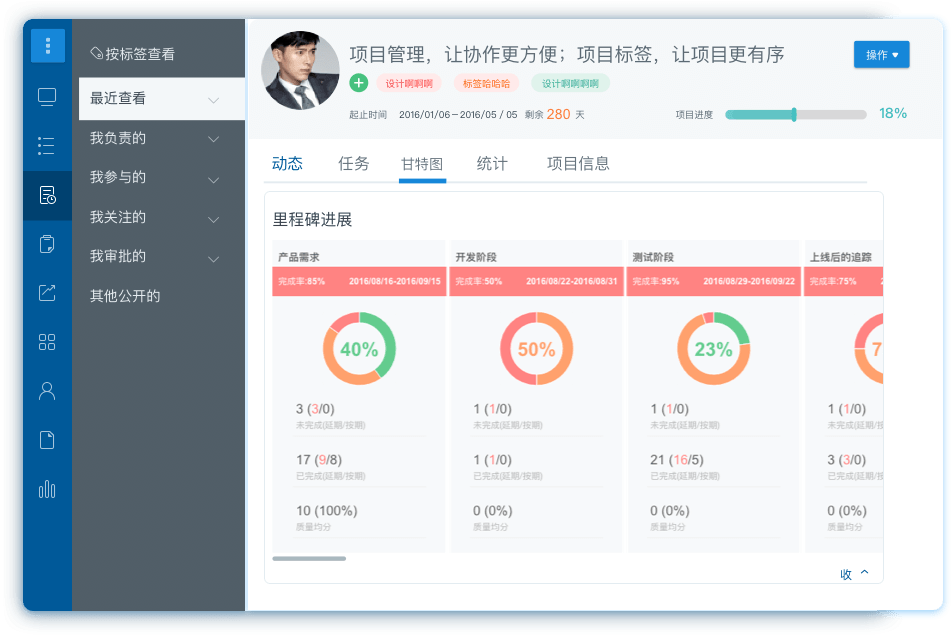The height and width of the screenshot is (638, 951).
Task: Click the 3 (3/0) unfinished count in 产品需求
Action: (315, 409)
